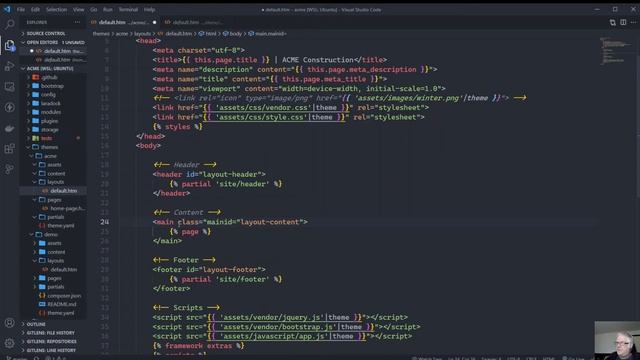Expand the modules folder
This screenshot has width=640, height=360.
(51, 112)
